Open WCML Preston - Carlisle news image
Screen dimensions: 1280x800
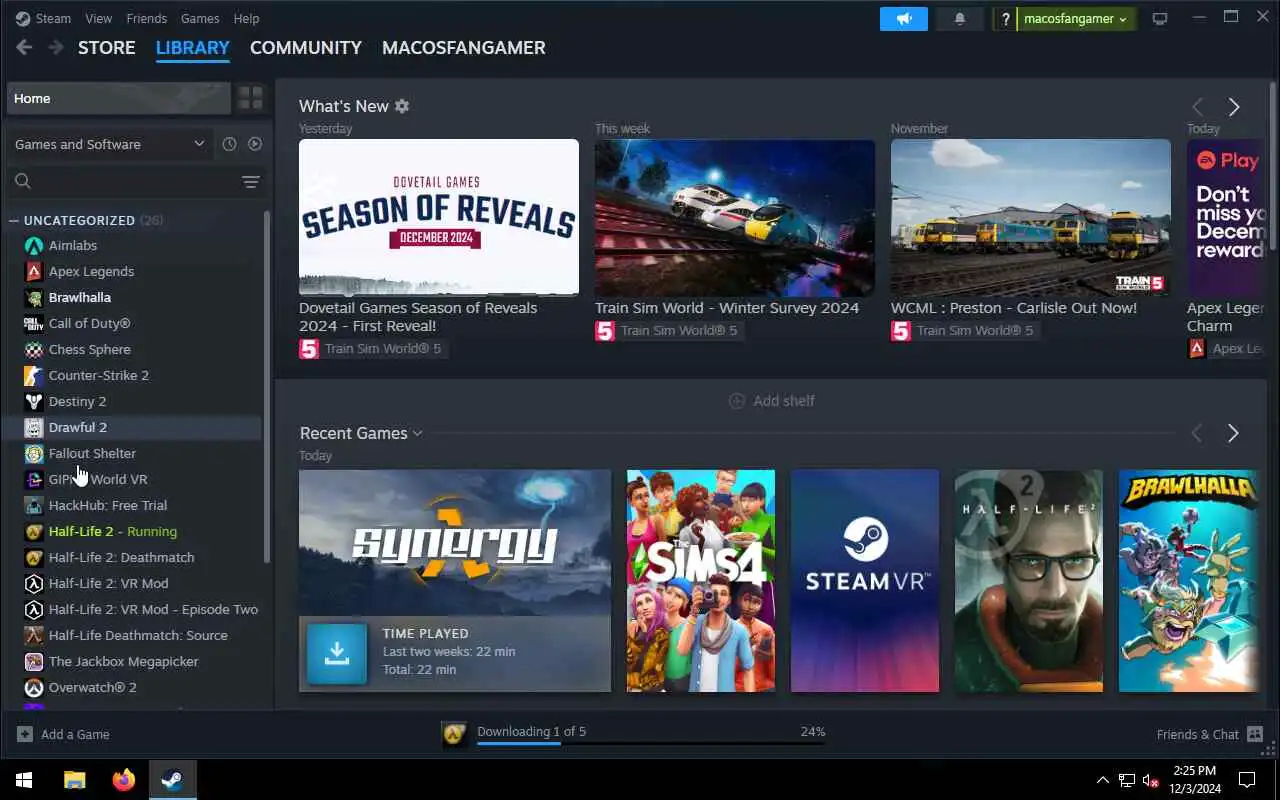(x=1031, y=217)
